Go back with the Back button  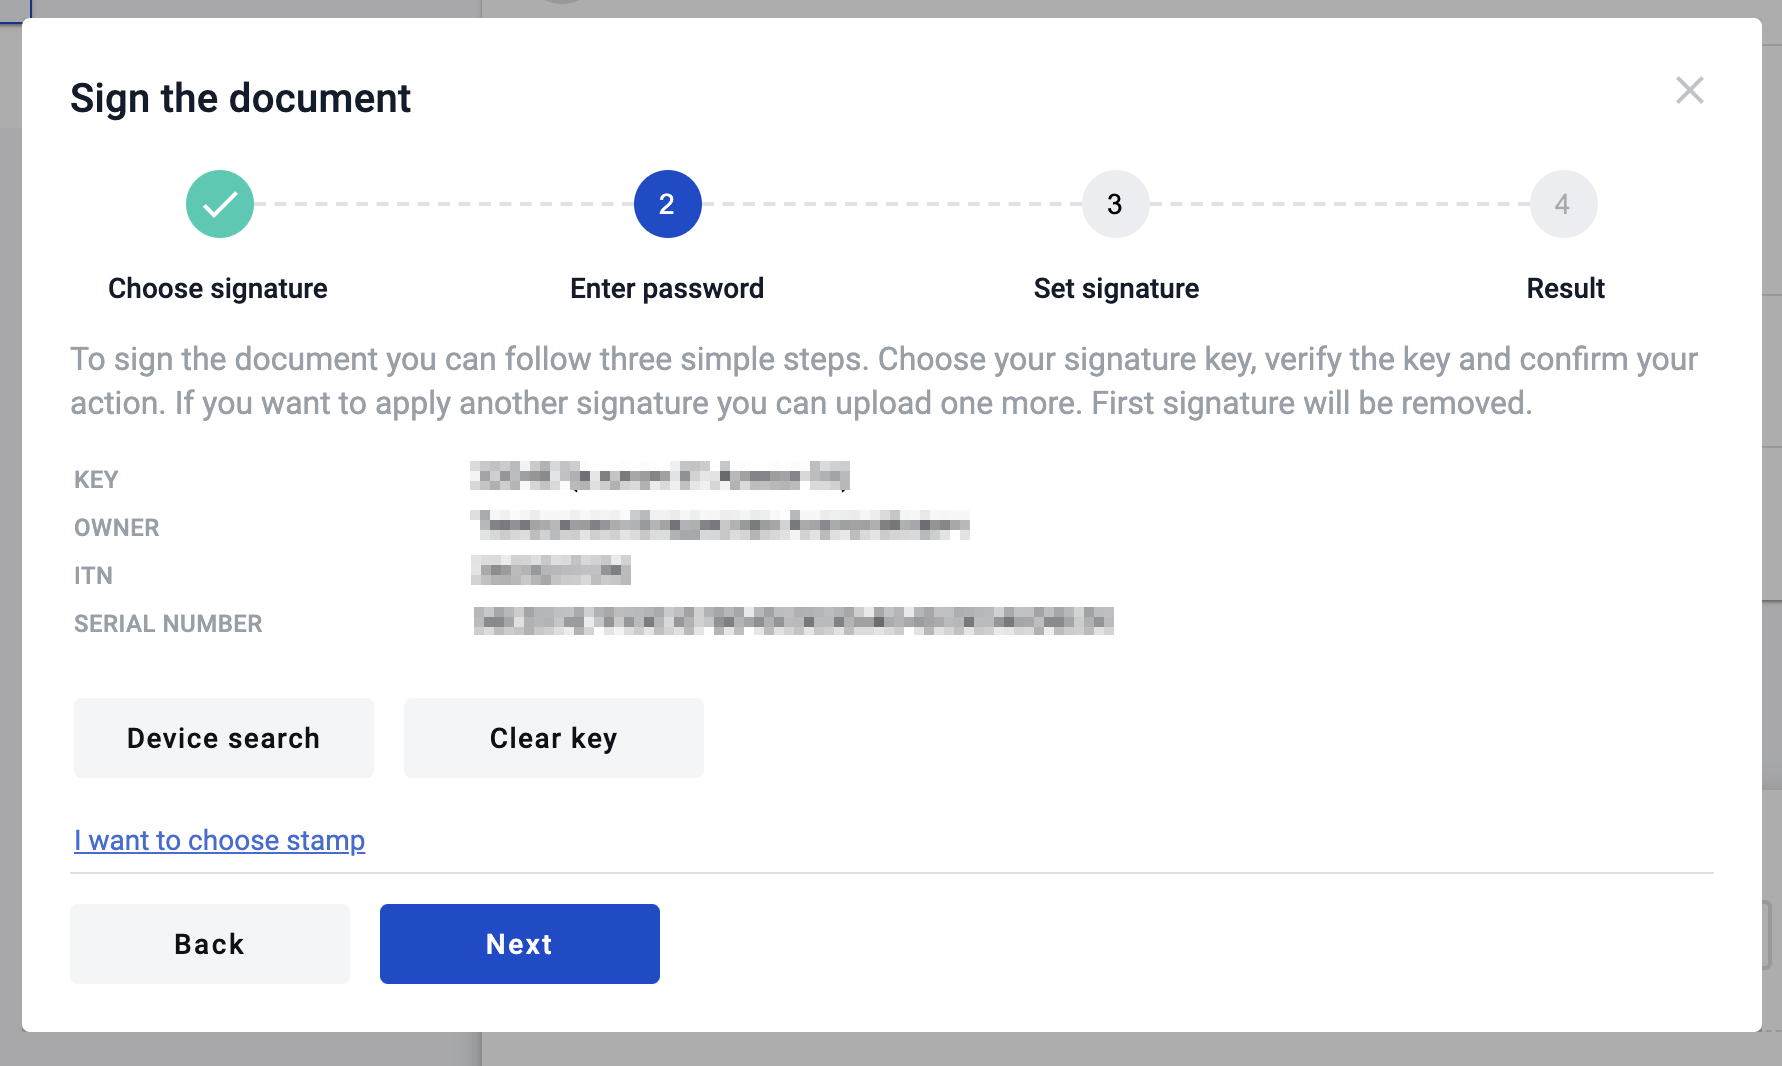210,944
